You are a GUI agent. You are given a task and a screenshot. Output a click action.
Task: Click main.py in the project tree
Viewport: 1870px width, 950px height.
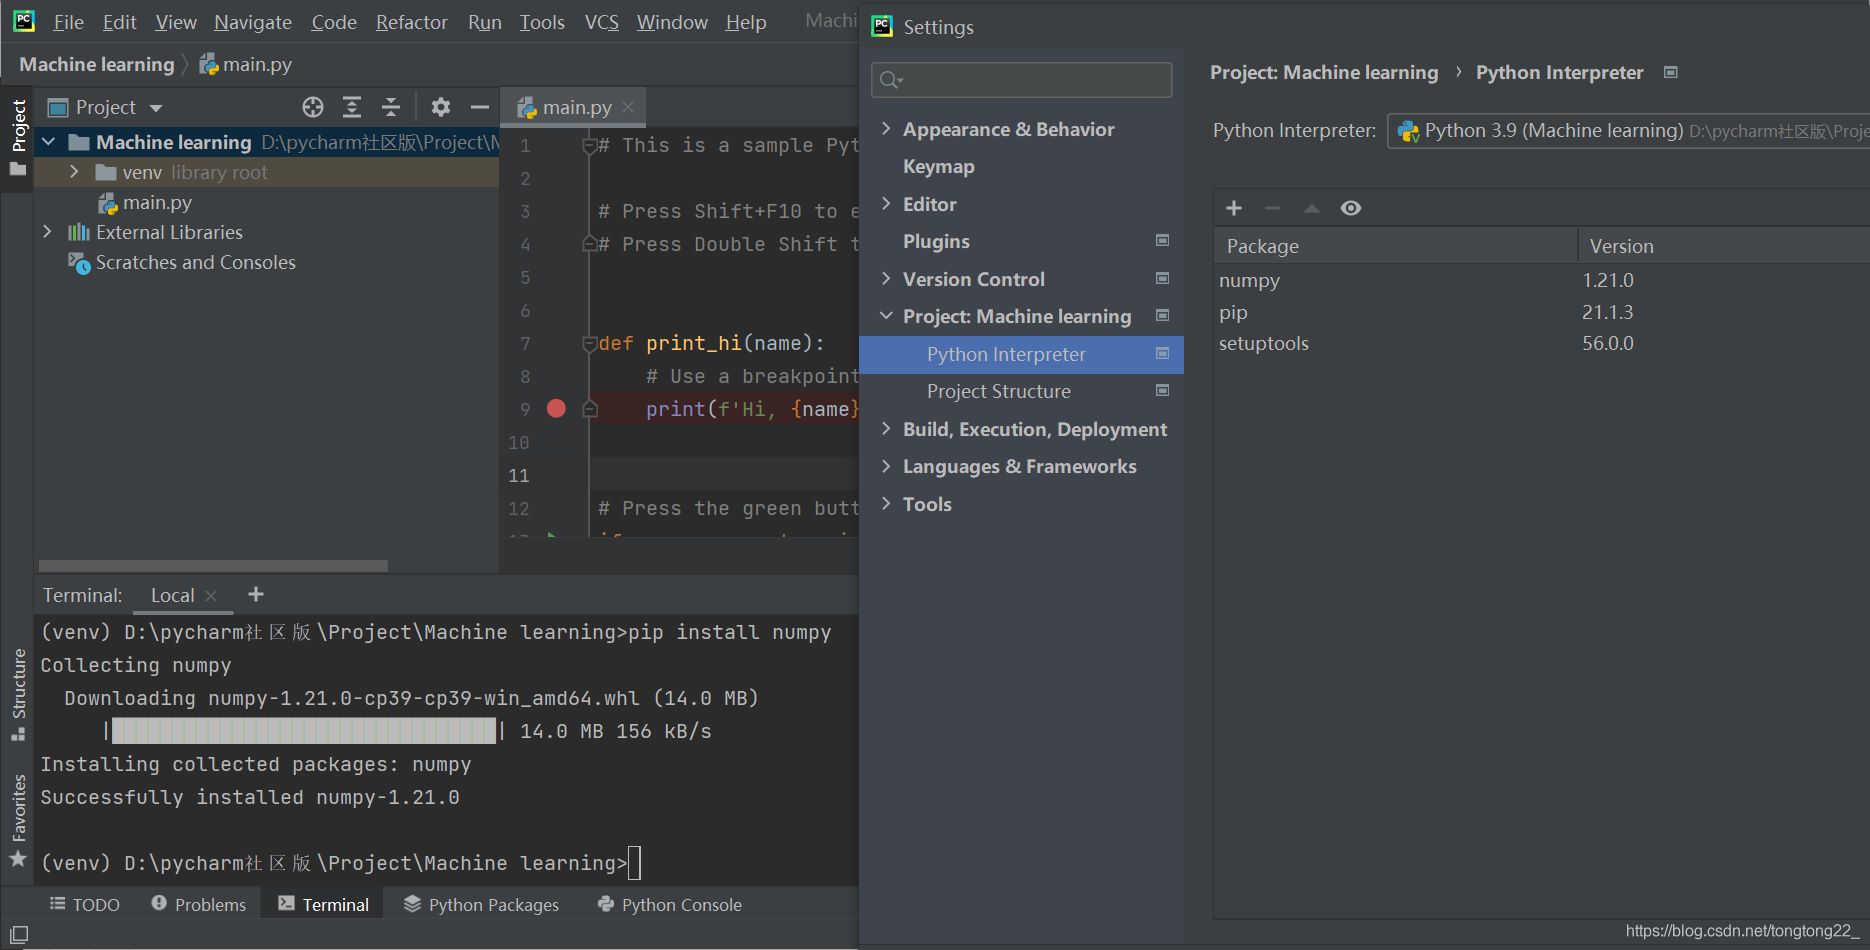pos(157,202)
